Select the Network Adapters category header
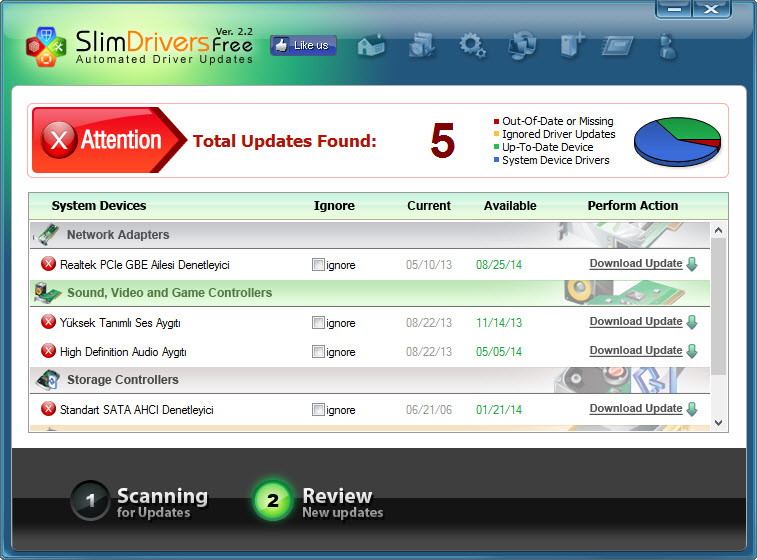757x560 pixels. tap(370, 235)
